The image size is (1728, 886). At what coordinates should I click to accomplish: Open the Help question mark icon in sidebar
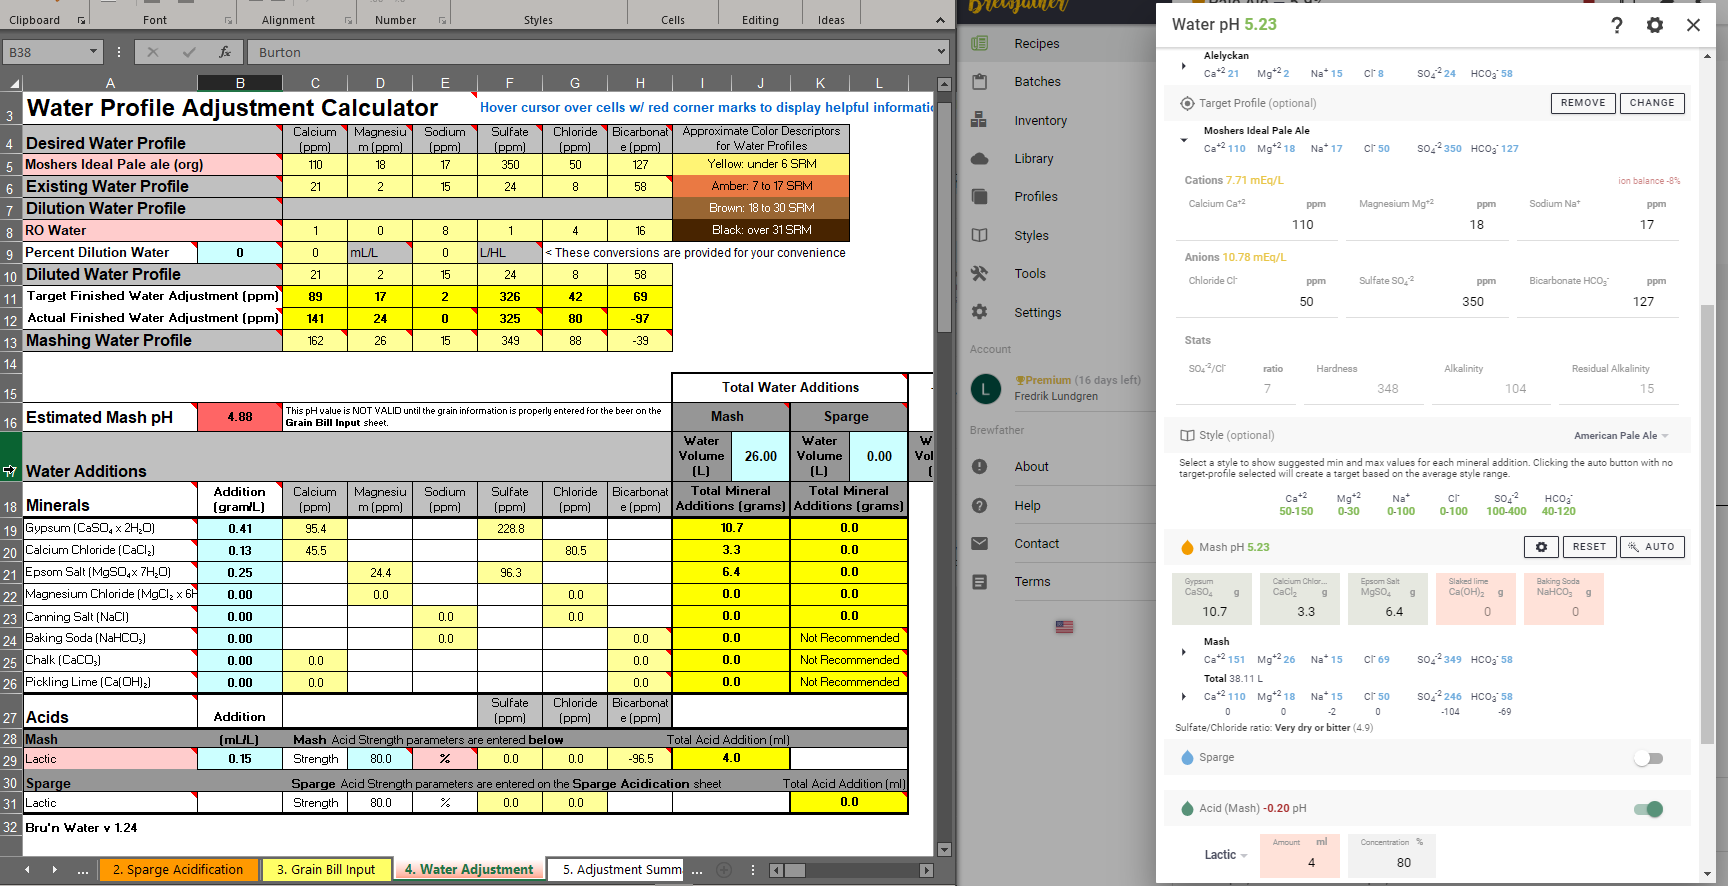[x=979, y=505]
